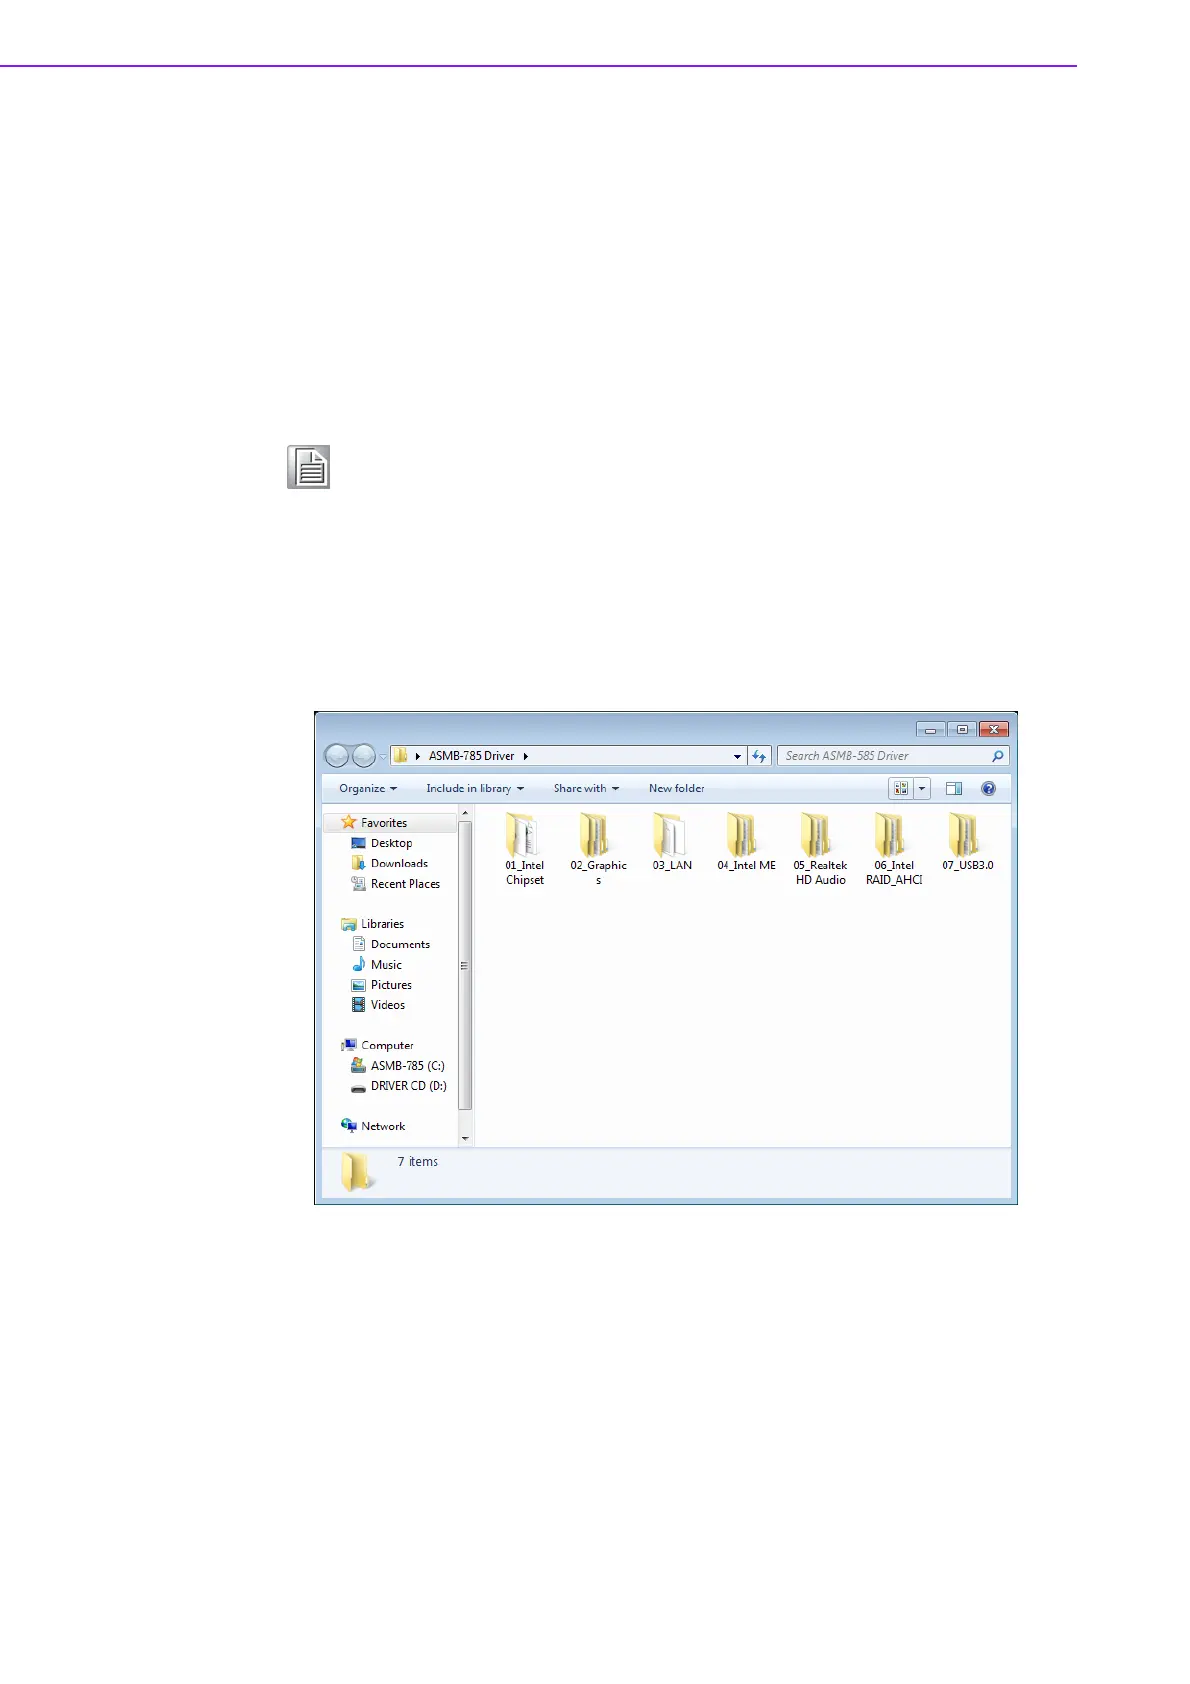Open the ASMB-785 (C:) drive

[407, 1066]
